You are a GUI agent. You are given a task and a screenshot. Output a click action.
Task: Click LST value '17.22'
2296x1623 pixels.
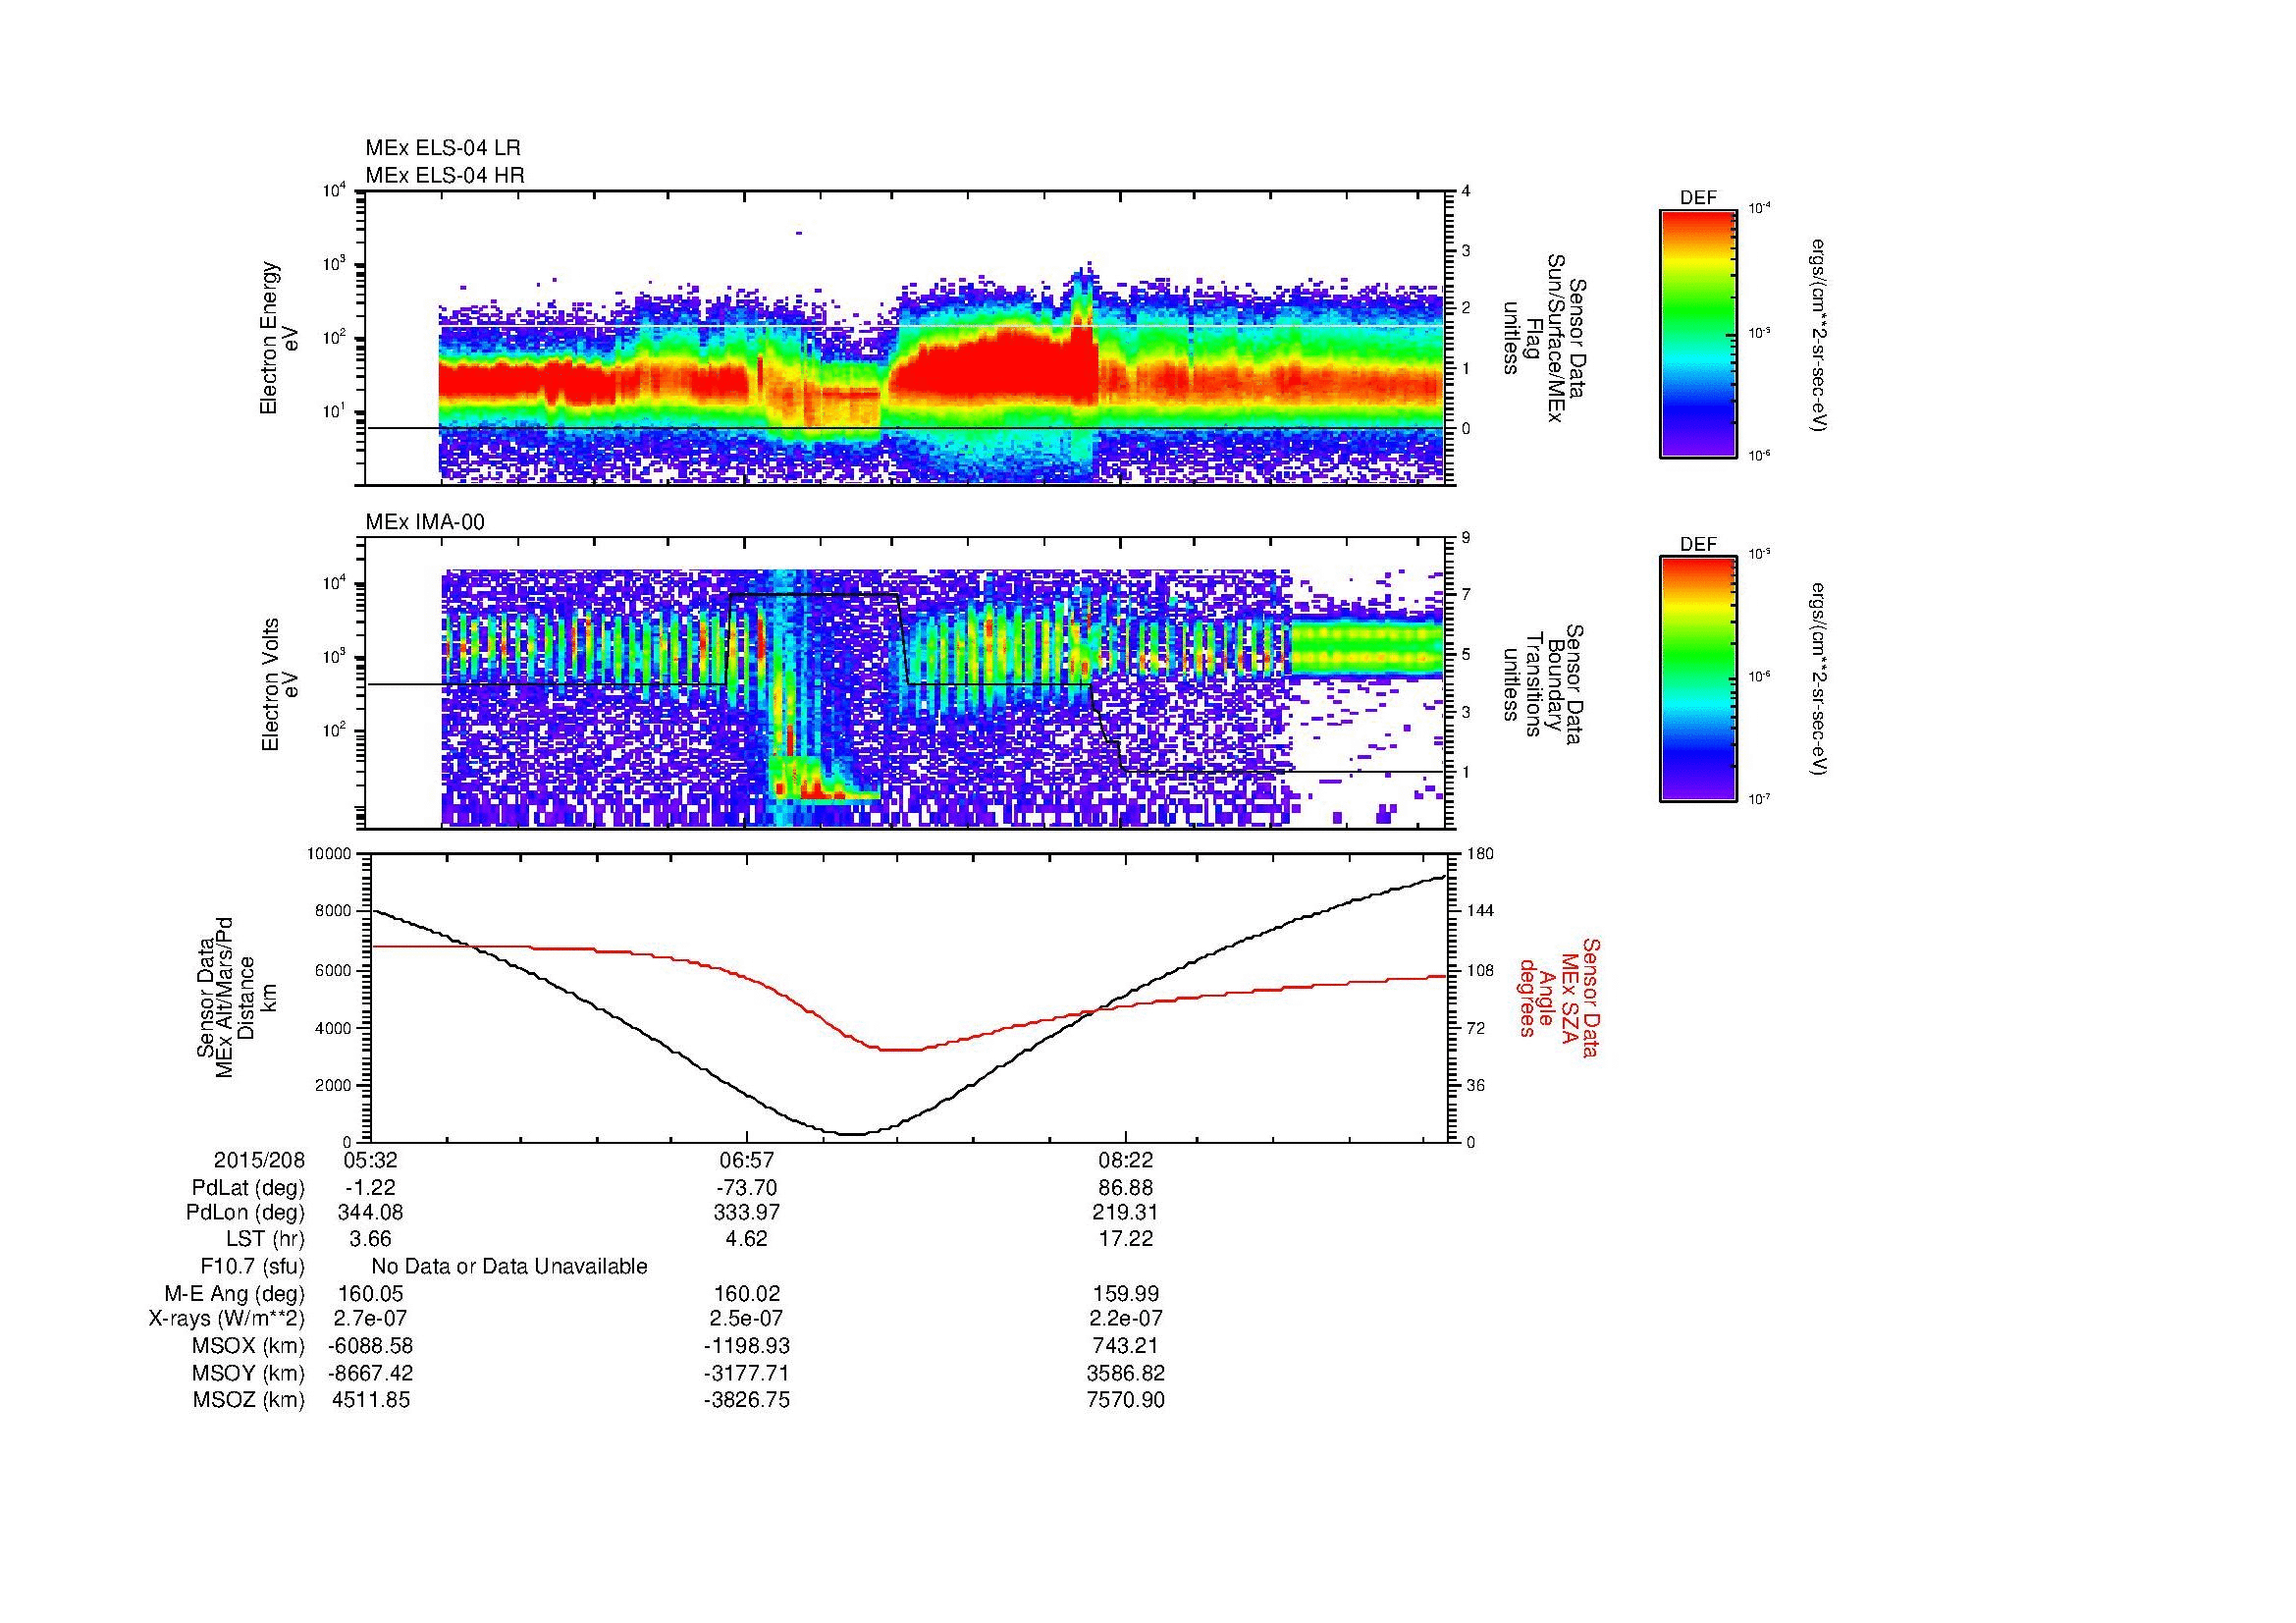(1126, 1239)
